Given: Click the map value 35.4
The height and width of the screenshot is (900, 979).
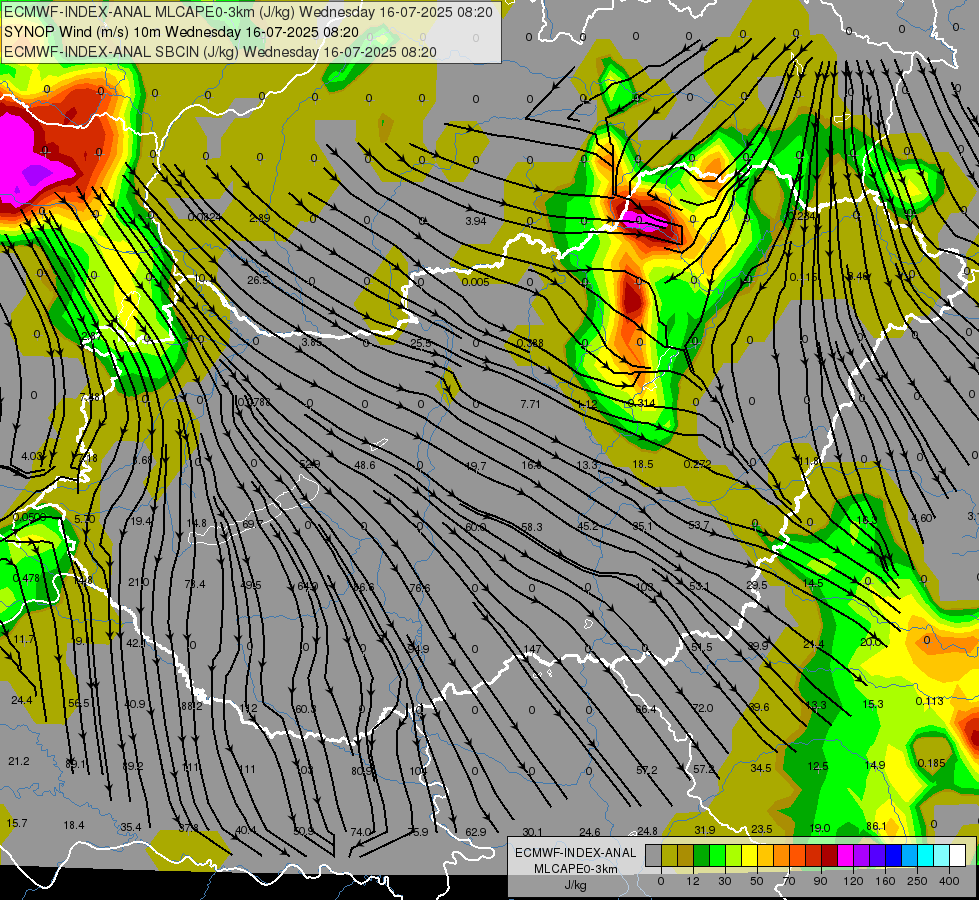Looking at the screenshot, I should 130,827.
